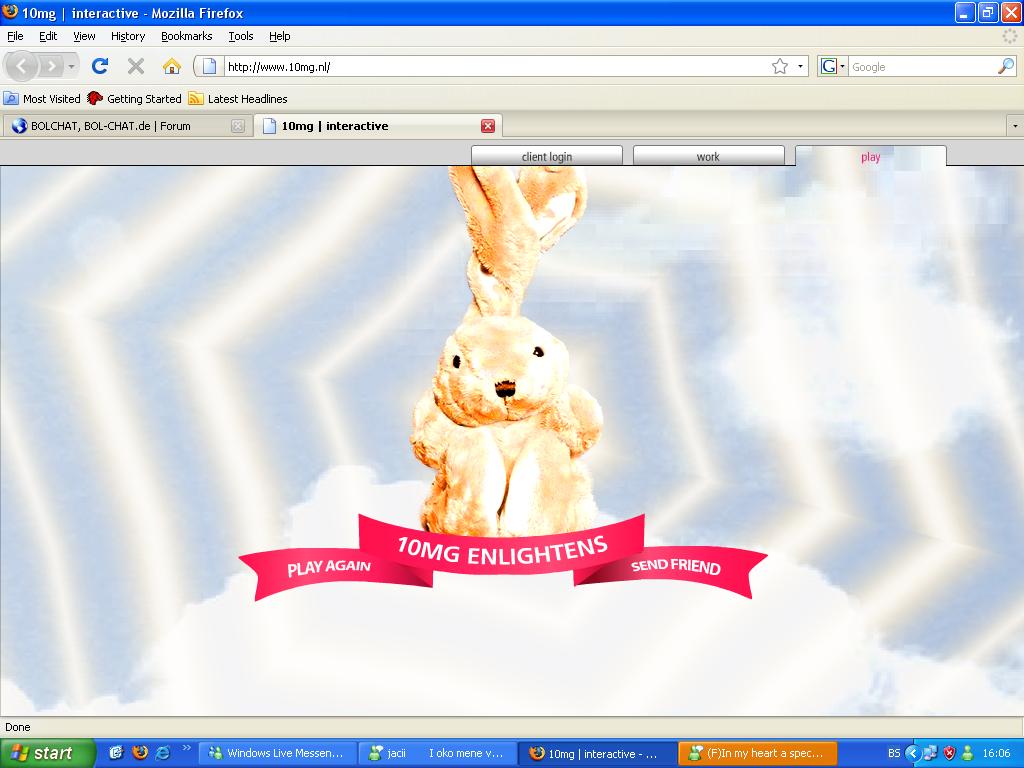
Task: Open the Latest Headlines feed bookmark
Action: [238, 99]
